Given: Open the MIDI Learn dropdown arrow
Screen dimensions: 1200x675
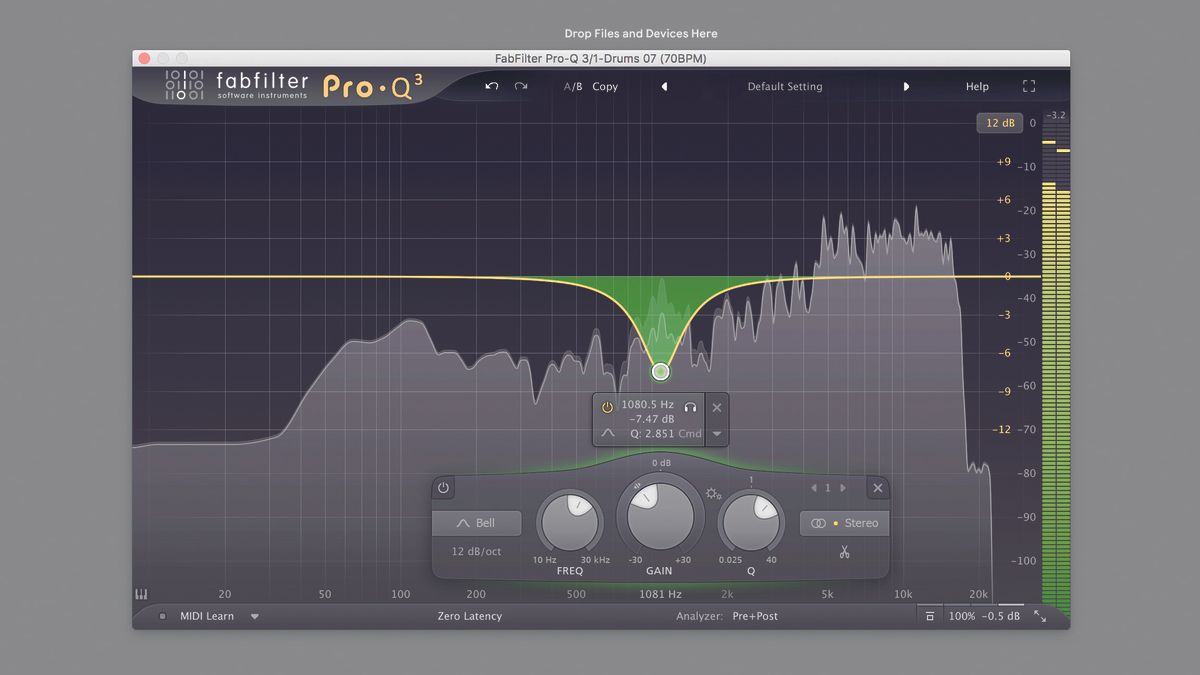Looking at the screenshot, I should [255, 616].
